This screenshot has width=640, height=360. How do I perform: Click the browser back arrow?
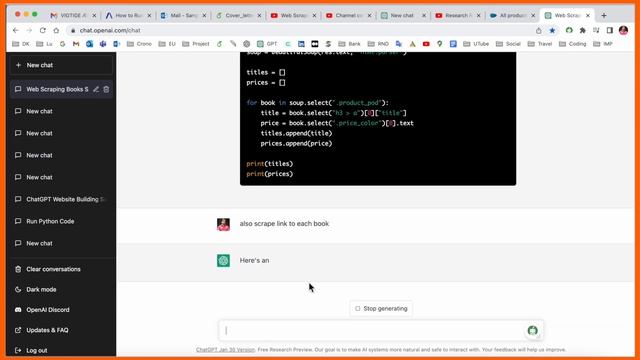16,30
